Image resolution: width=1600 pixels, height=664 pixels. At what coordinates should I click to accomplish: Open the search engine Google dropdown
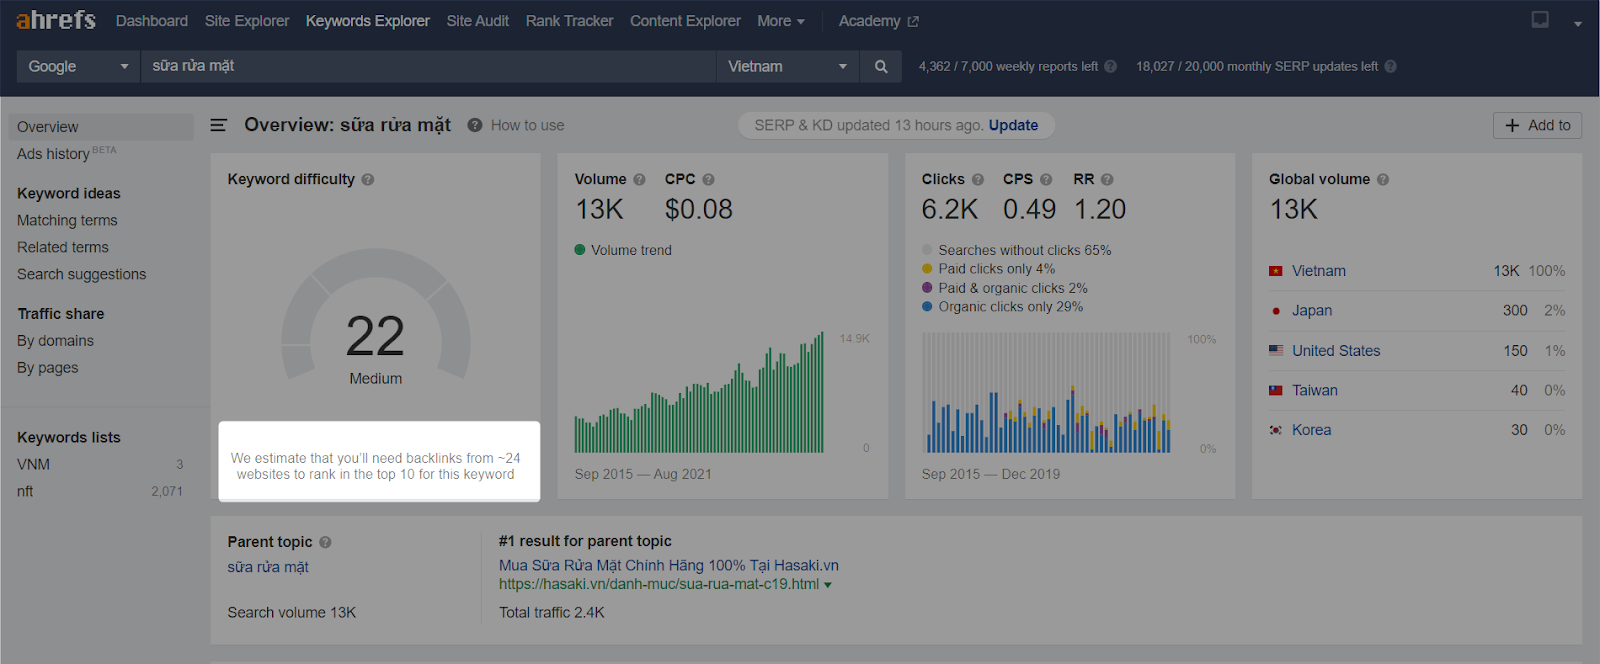pos(78,66)
